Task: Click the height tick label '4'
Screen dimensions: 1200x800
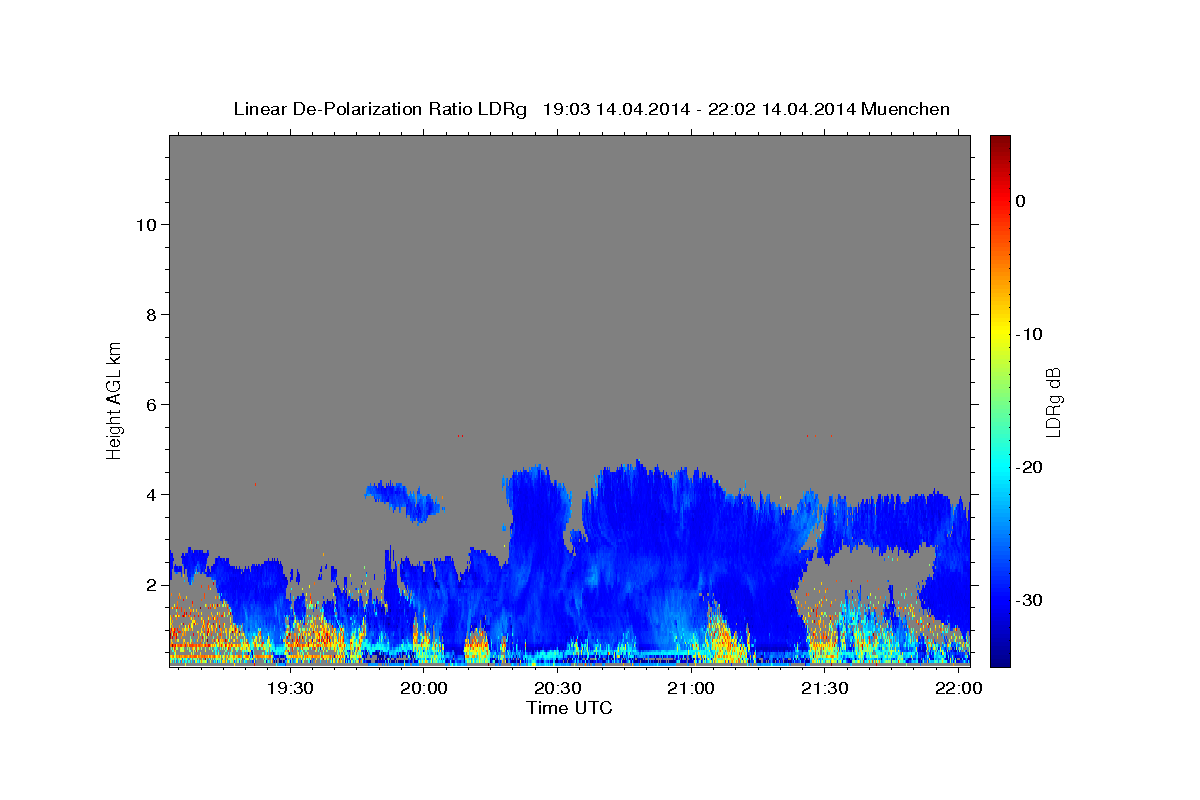Action: (151, 495)
